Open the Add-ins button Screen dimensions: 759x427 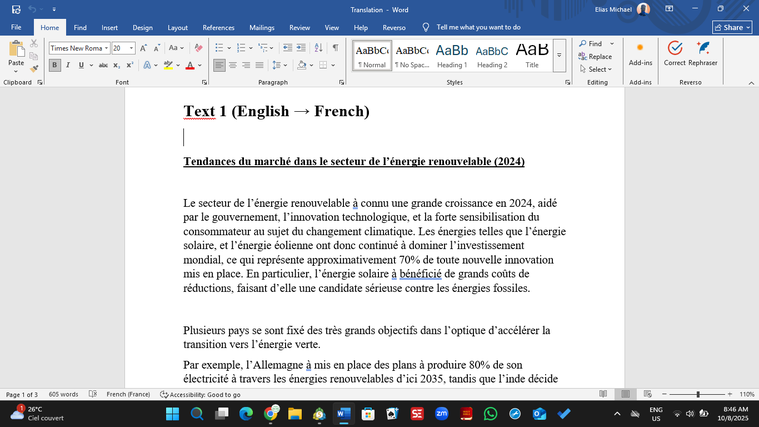click(x=640, y=53)
